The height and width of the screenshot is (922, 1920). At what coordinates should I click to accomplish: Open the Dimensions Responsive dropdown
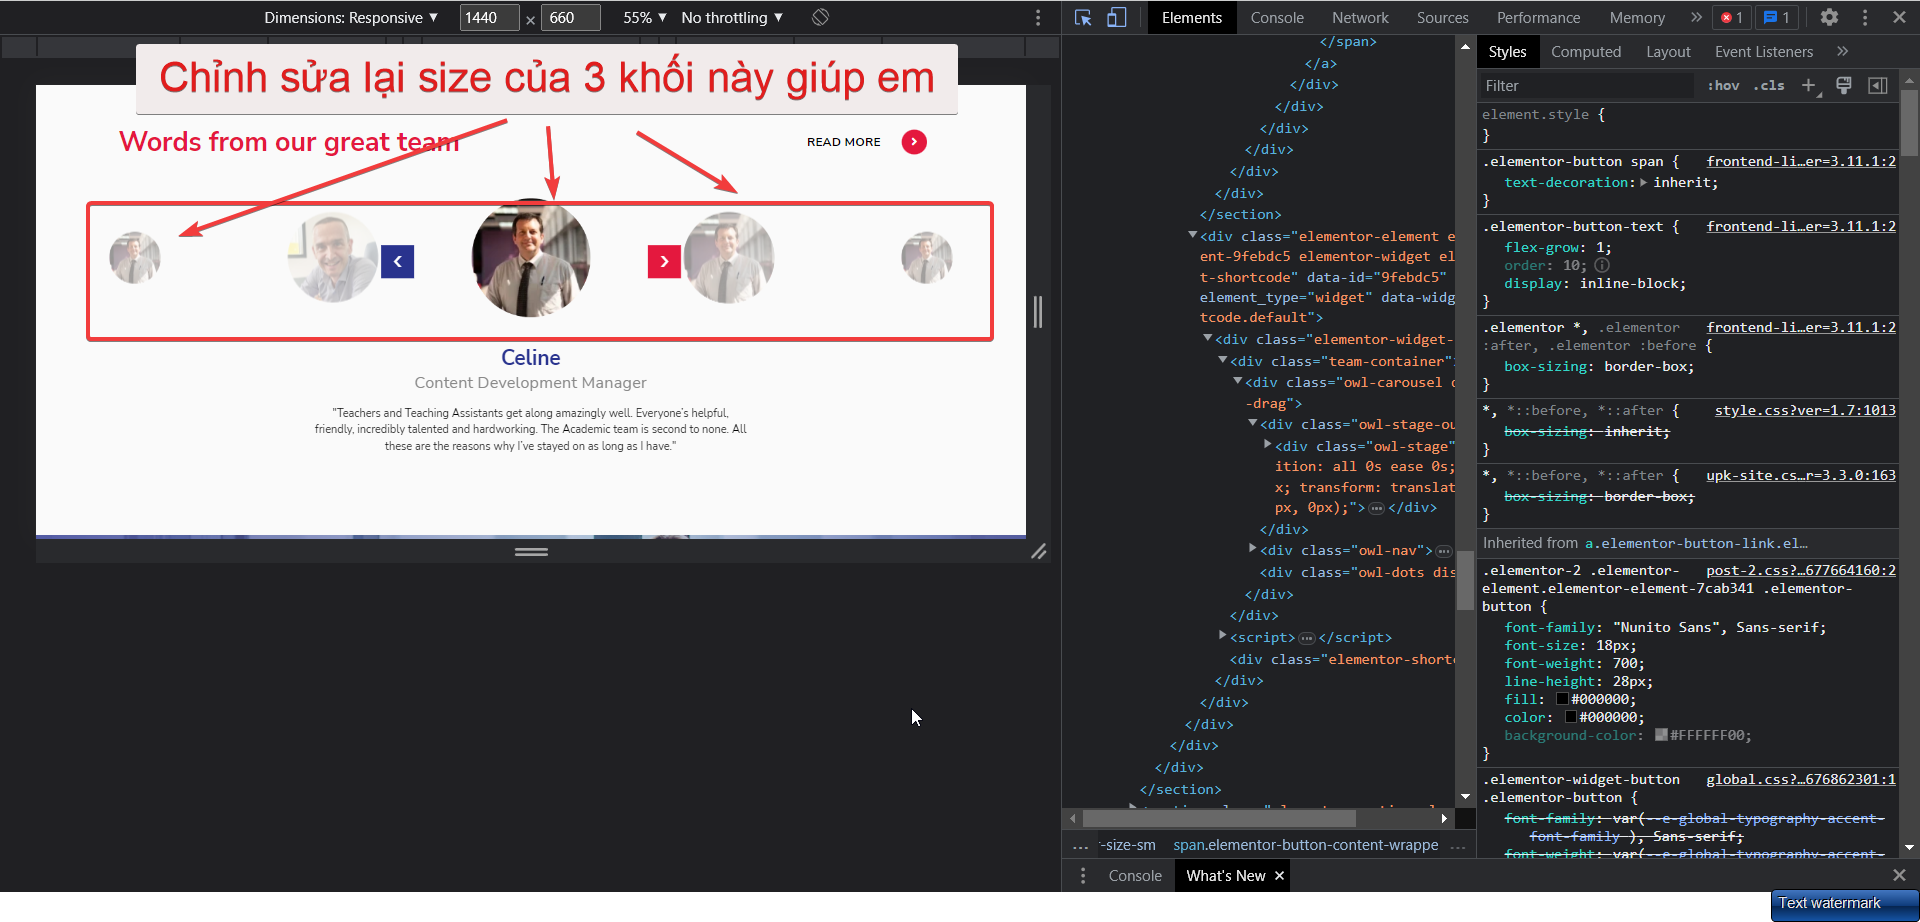tap(351, 17)
